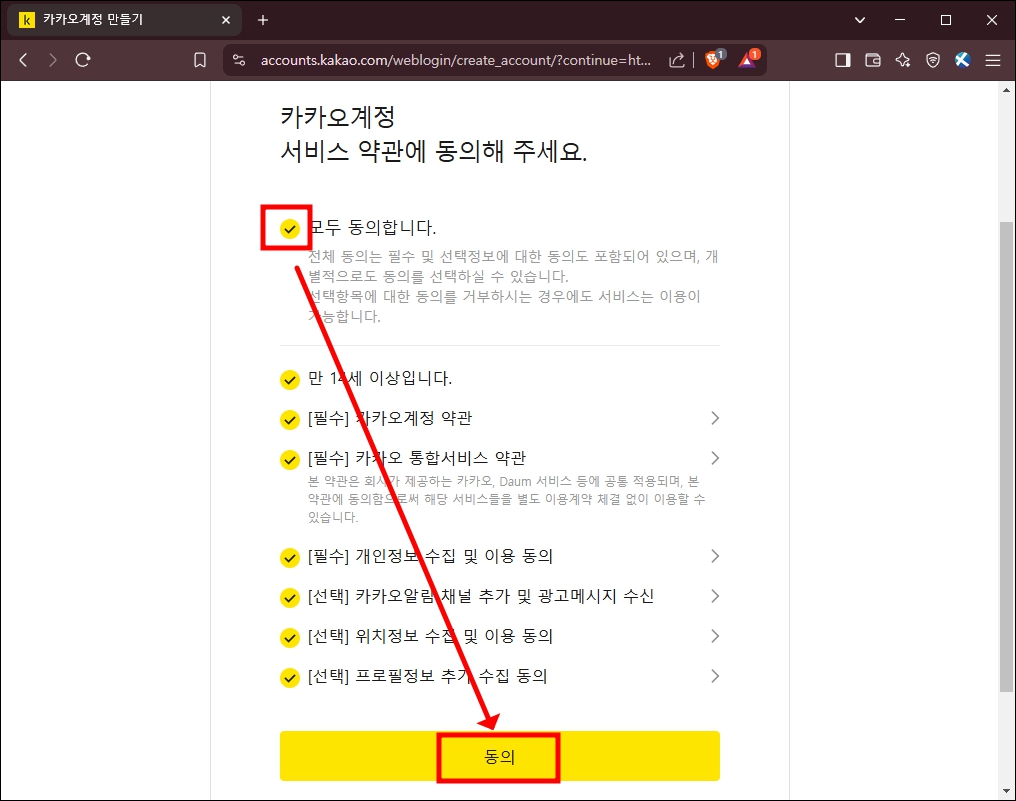Toggle [선택] 위치정보 수집 및 이용 동의 checkbox

tap(290, 638)
